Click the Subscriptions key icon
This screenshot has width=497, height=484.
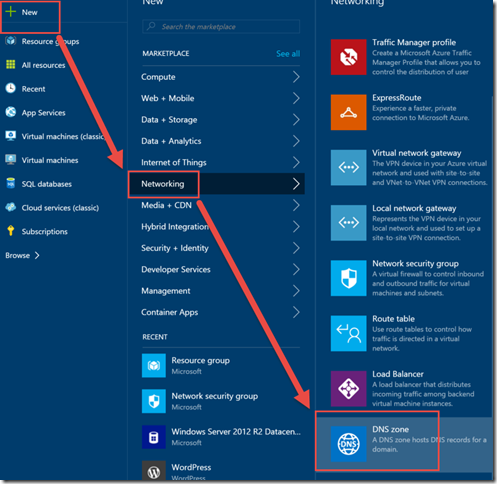(x=11, y=231)
